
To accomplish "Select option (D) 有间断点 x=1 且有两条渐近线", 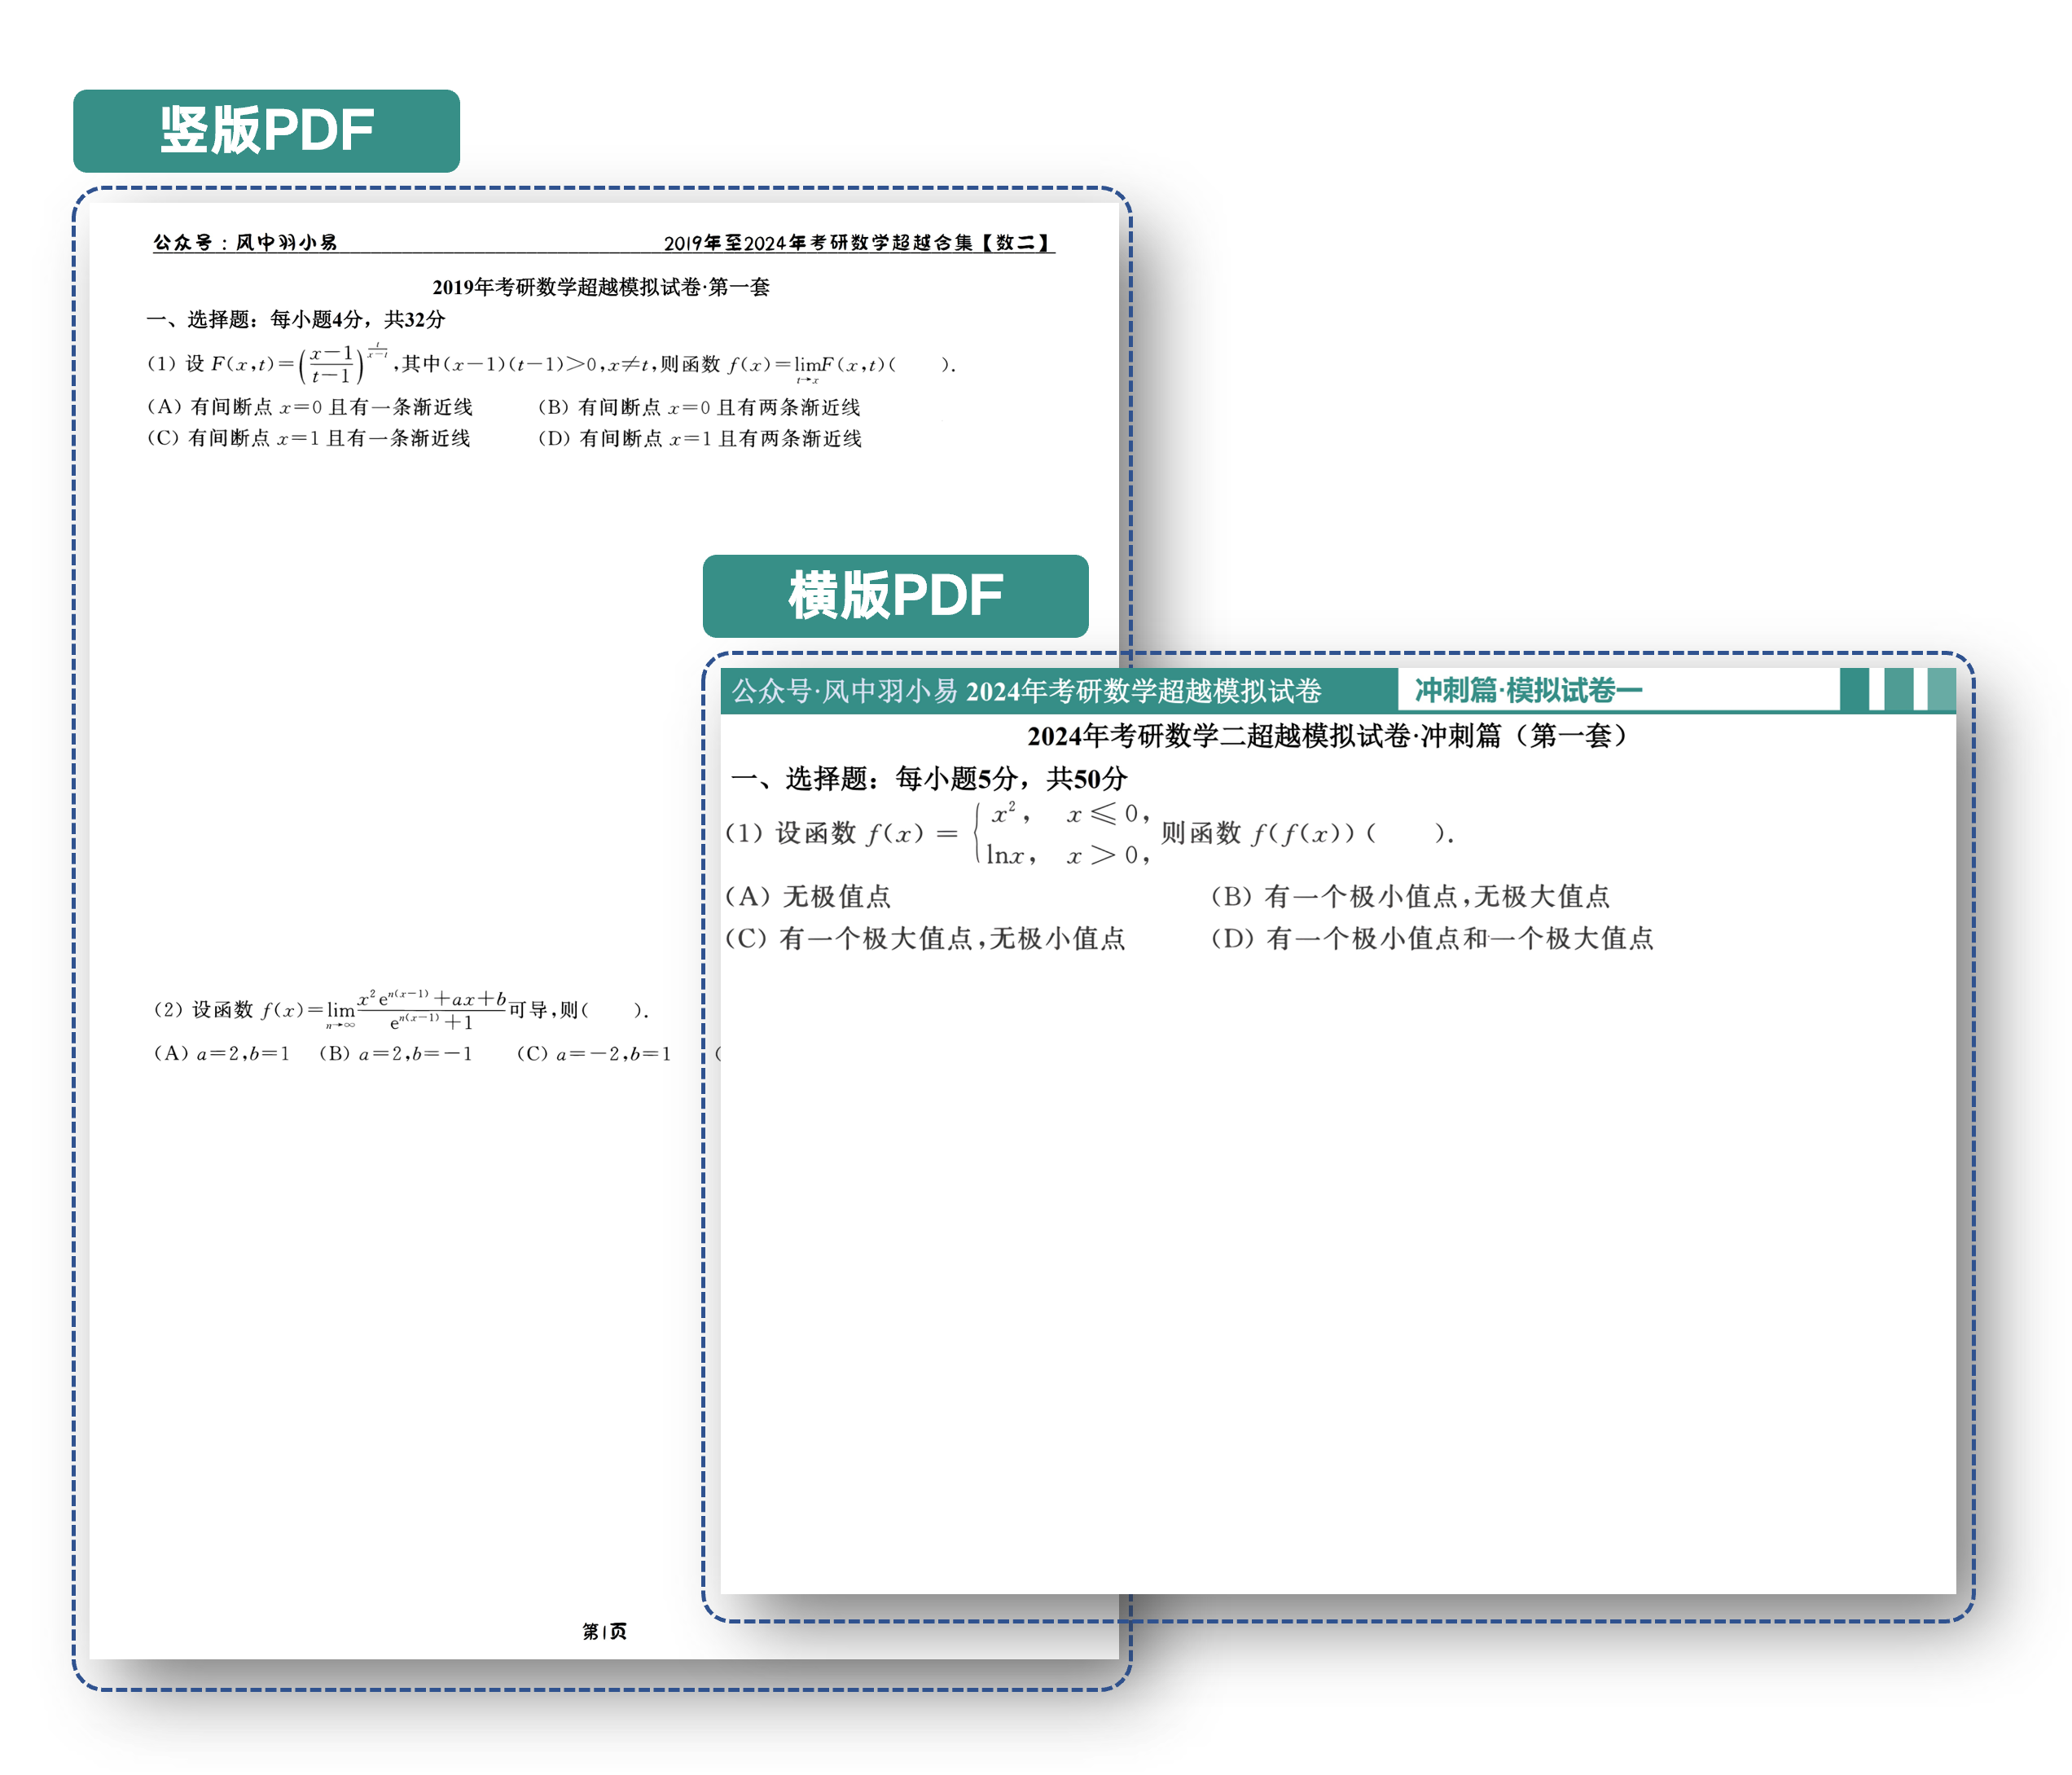I will click(x=700, y=438).
